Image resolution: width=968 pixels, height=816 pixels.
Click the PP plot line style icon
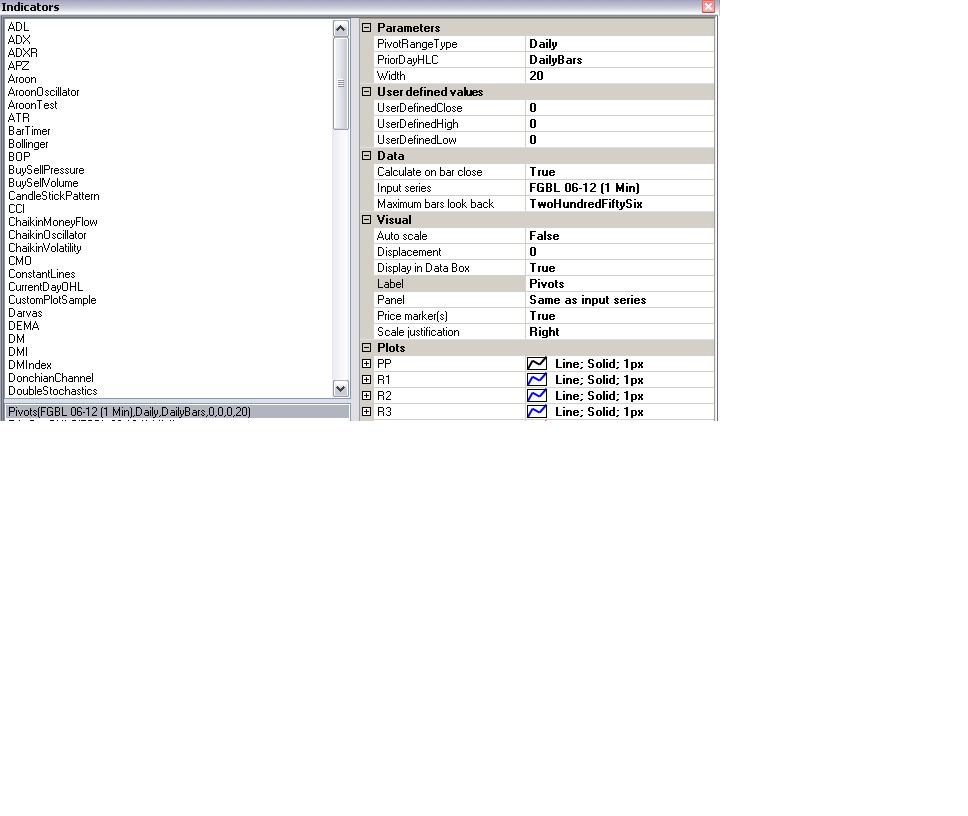536,364
